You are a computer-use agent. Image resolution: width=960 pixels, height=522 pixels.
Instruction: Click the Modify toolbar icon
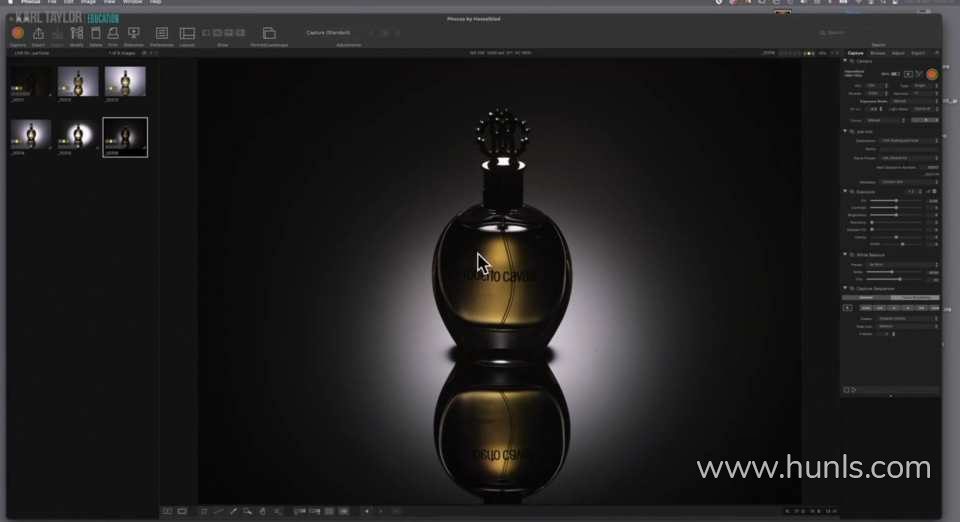pyautogui.click(x=77, y=33)
